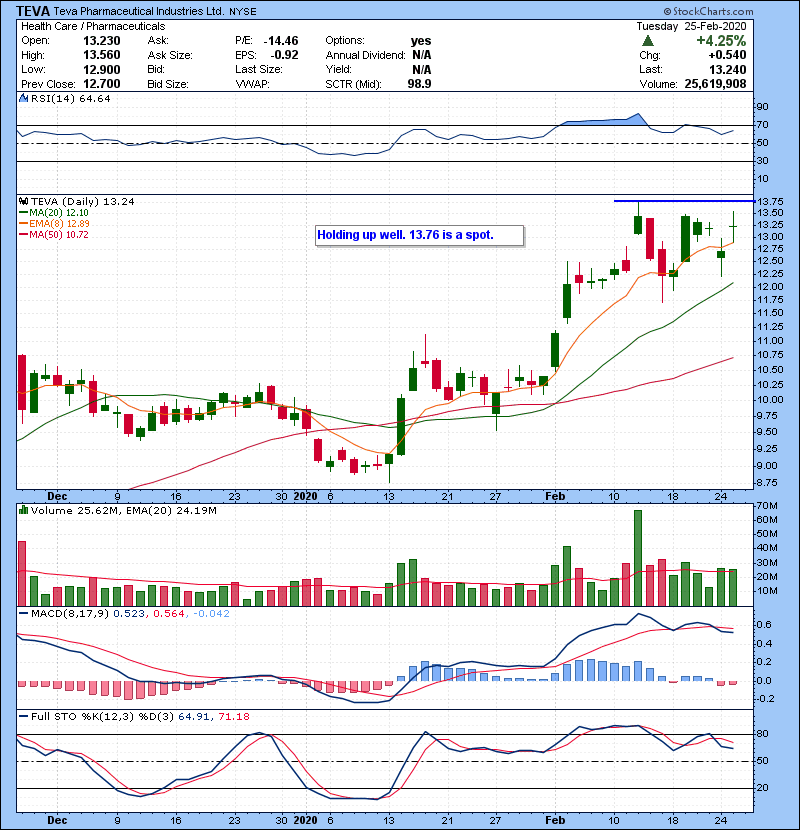Click the stochastic %K value 64.91

194,717
